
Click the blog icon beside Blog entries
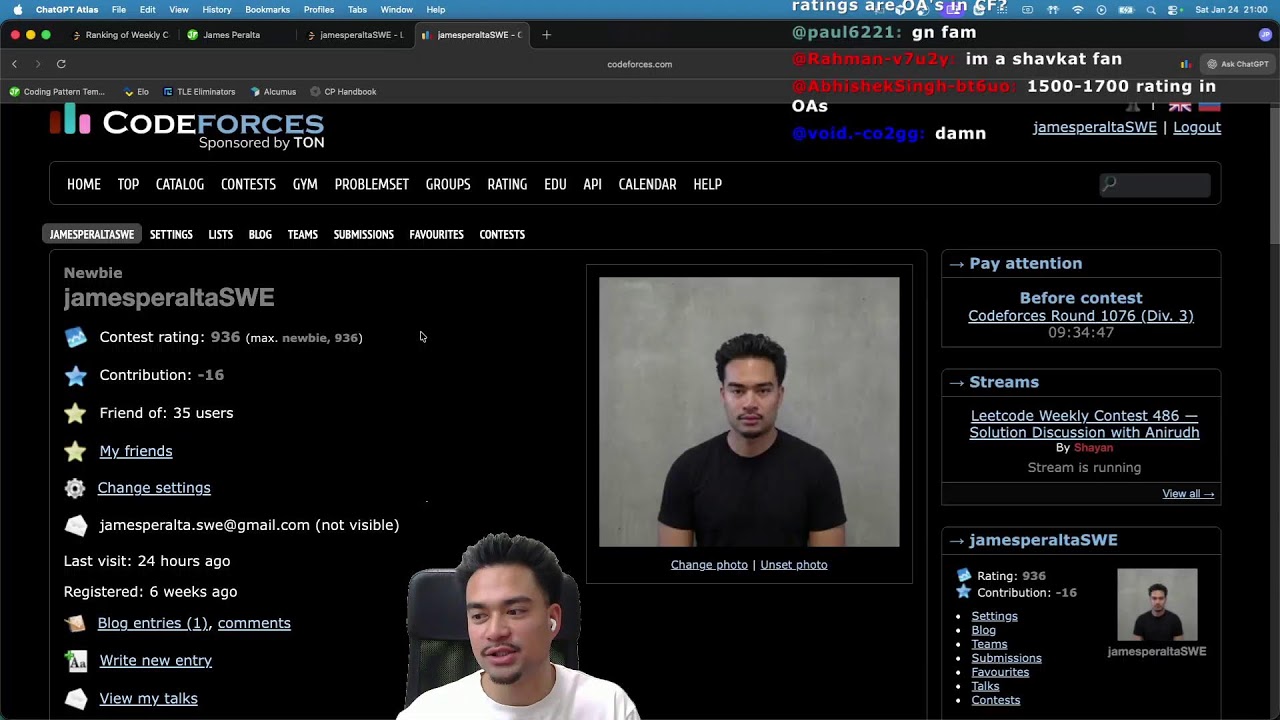[x=75, y=624]
